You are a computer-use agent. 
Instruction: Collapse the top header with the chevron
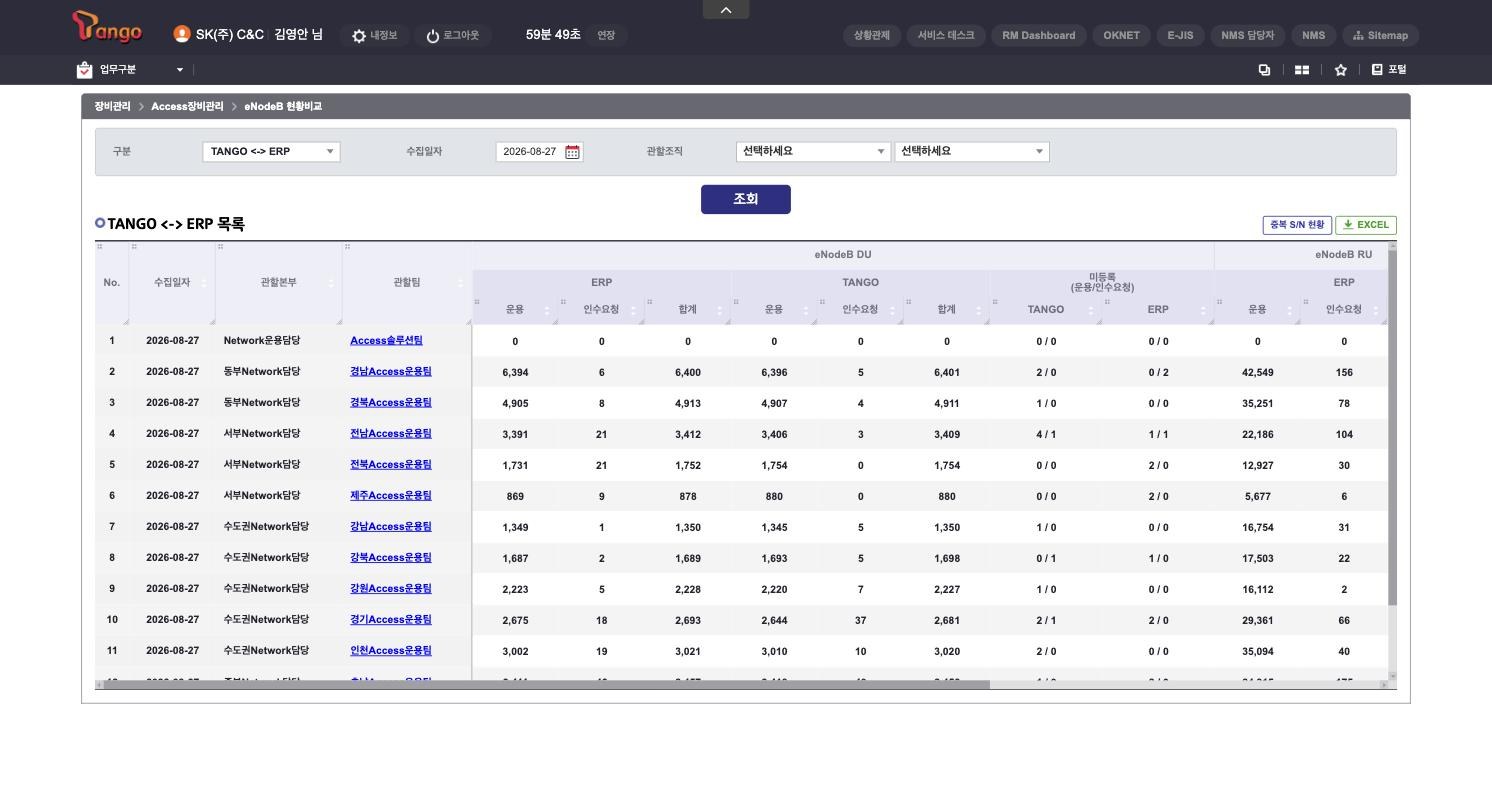pos(726,9)
